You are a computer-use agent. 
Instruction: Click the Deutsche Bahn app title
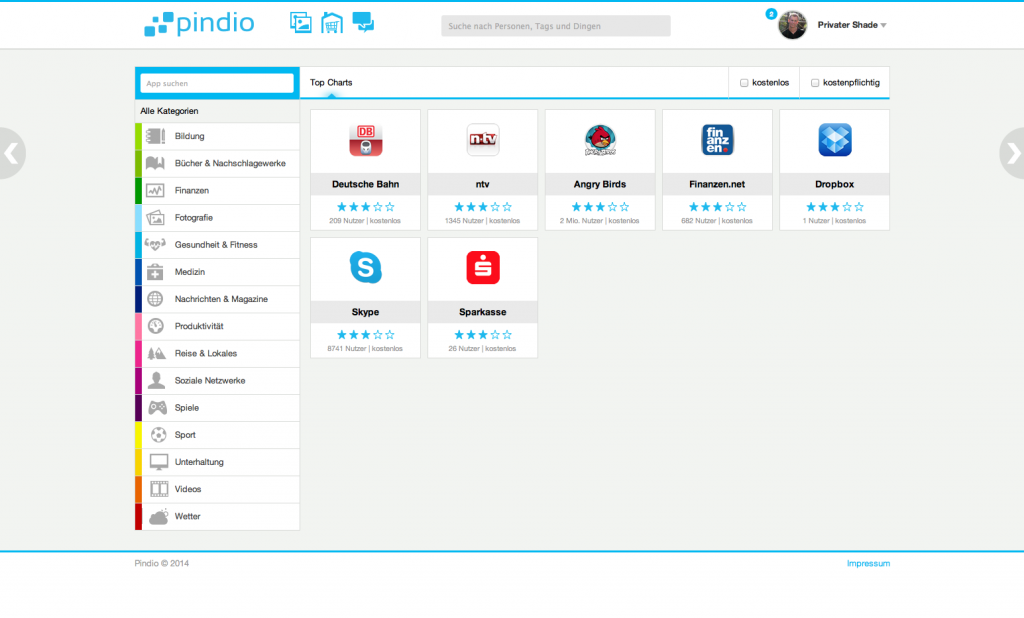365,184
